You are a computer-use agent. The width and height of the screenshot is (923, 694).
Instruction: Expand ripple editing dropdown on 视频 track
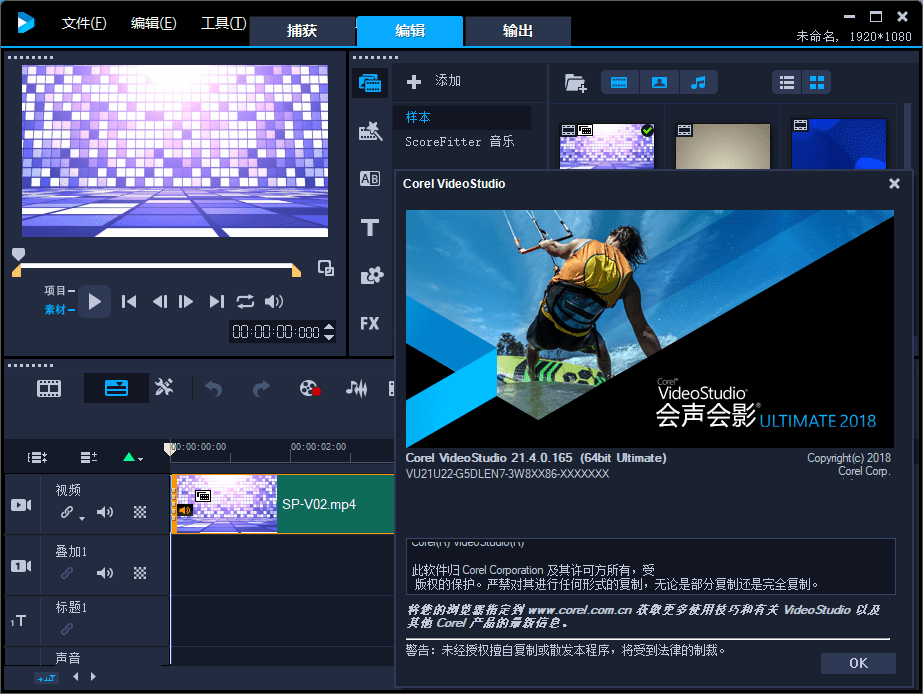click(x=82, y=519)
